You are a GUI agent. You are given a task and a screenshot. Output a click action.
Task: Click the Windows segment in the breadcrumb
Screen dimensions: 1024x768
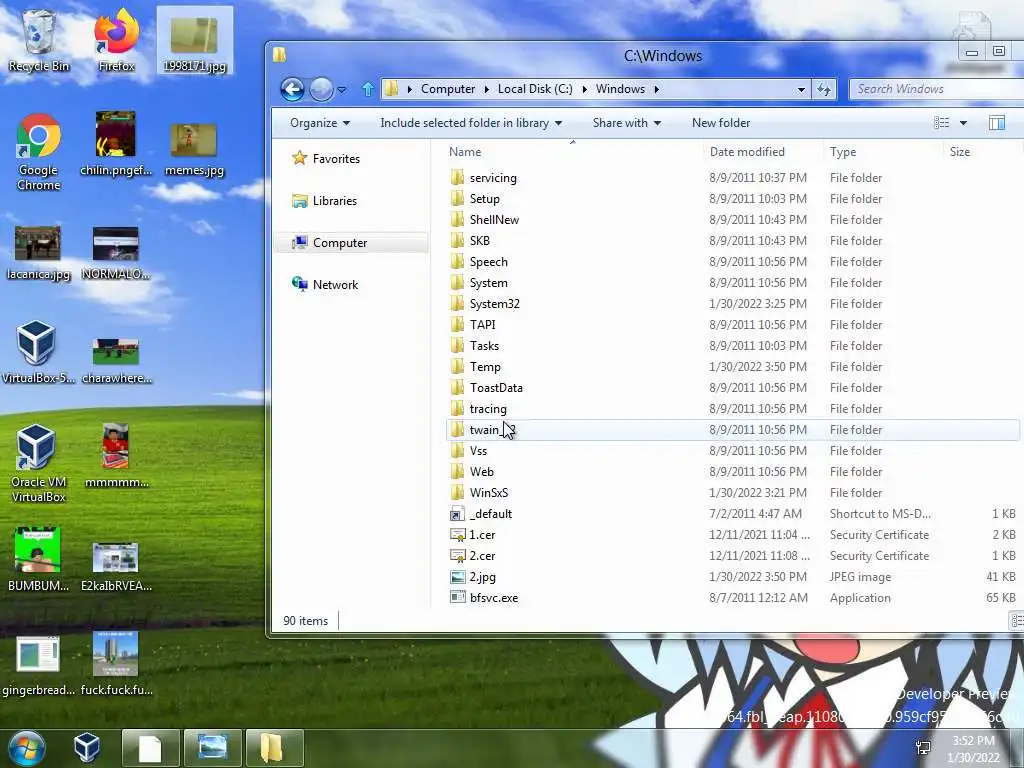[620, 89]
